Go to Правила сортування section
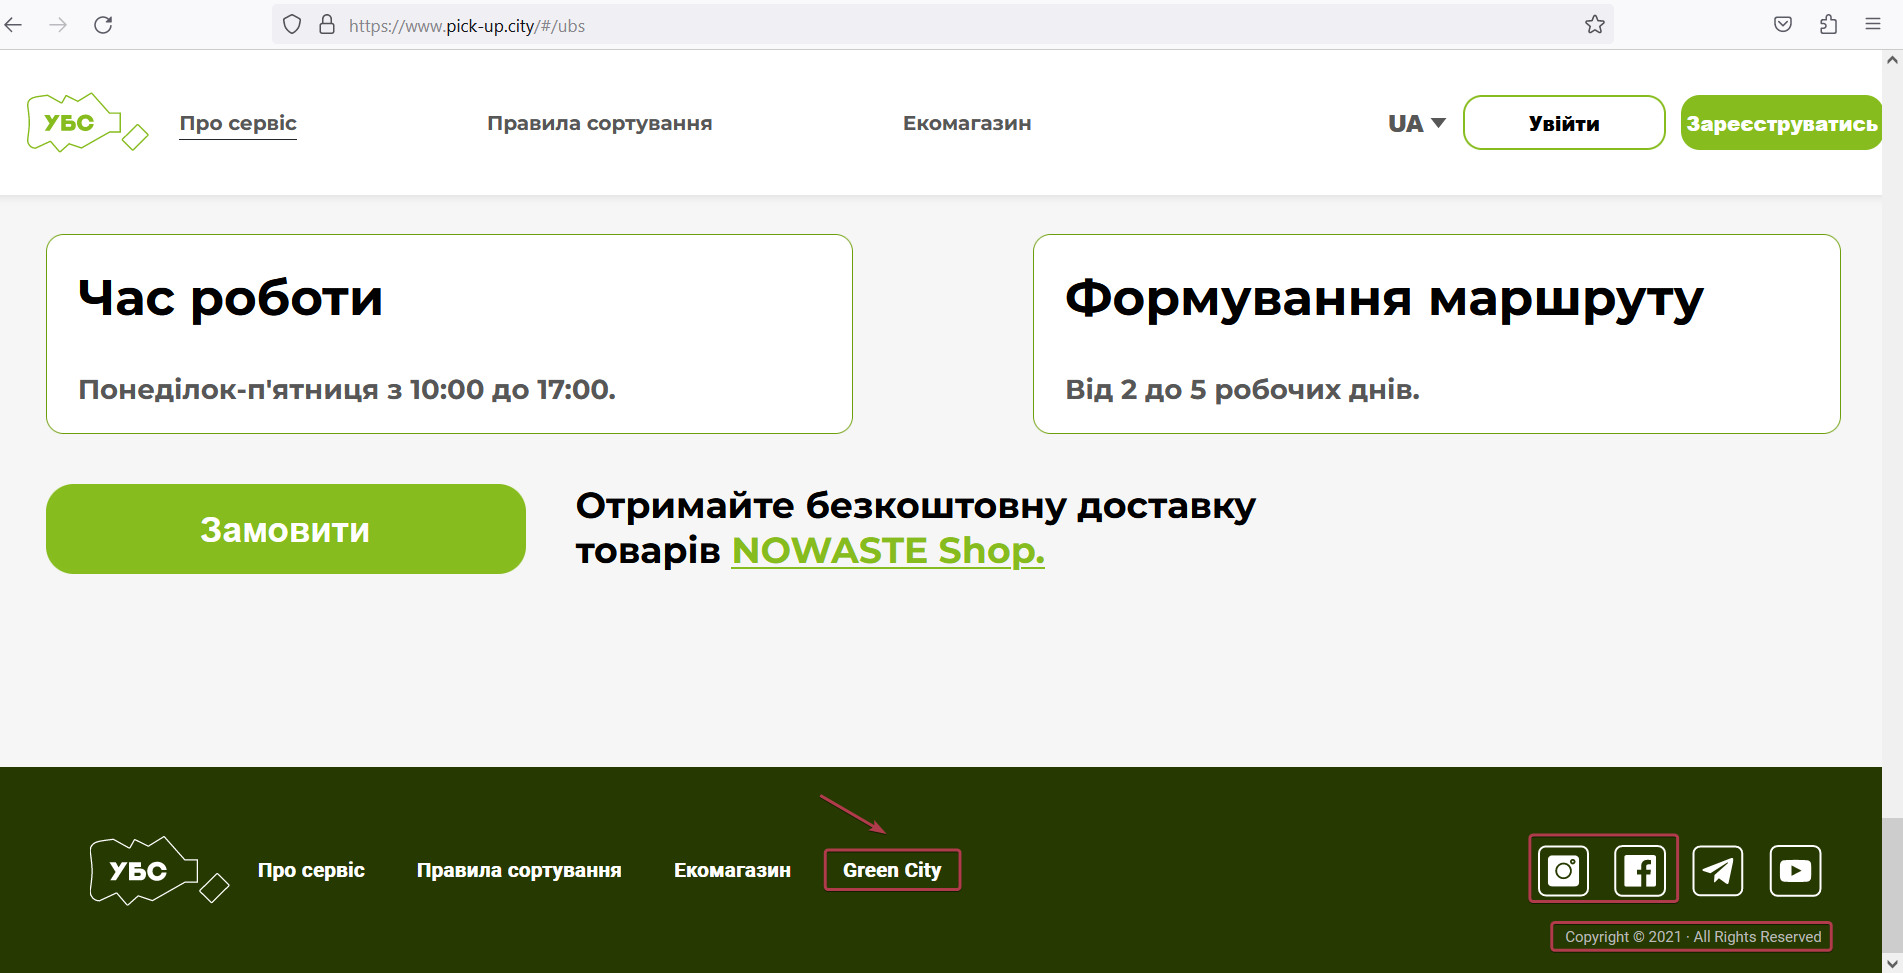1903x973 pixels. pos(599,122)
